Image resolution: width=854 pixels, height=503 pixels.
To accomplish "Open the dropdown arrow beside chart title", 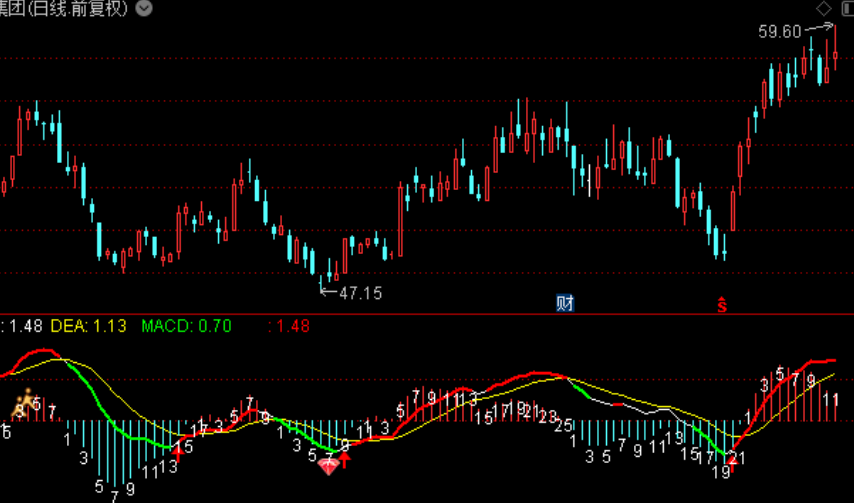I will pyautogui.click(x=144, y=9).
